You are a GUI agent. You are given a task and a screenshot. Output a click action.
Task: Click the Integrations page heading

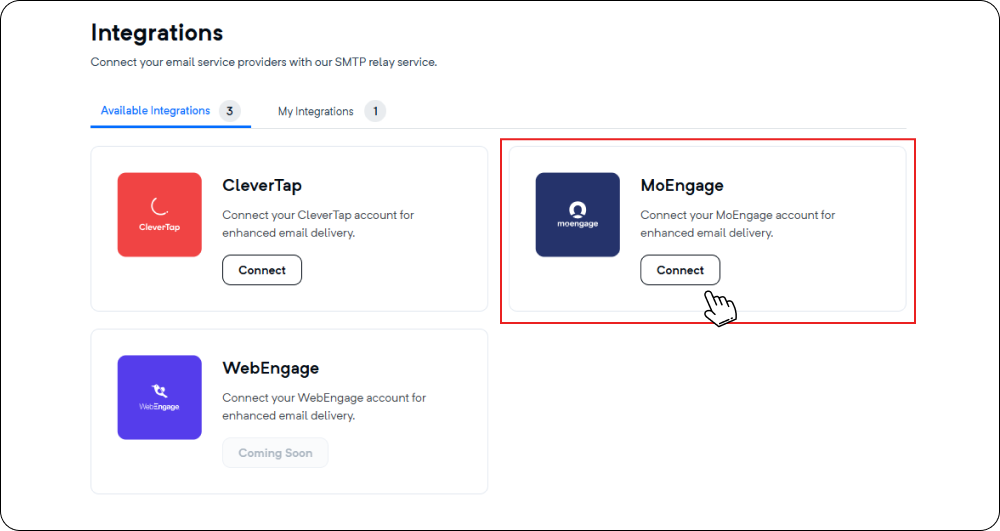click(x=157, y=33)
